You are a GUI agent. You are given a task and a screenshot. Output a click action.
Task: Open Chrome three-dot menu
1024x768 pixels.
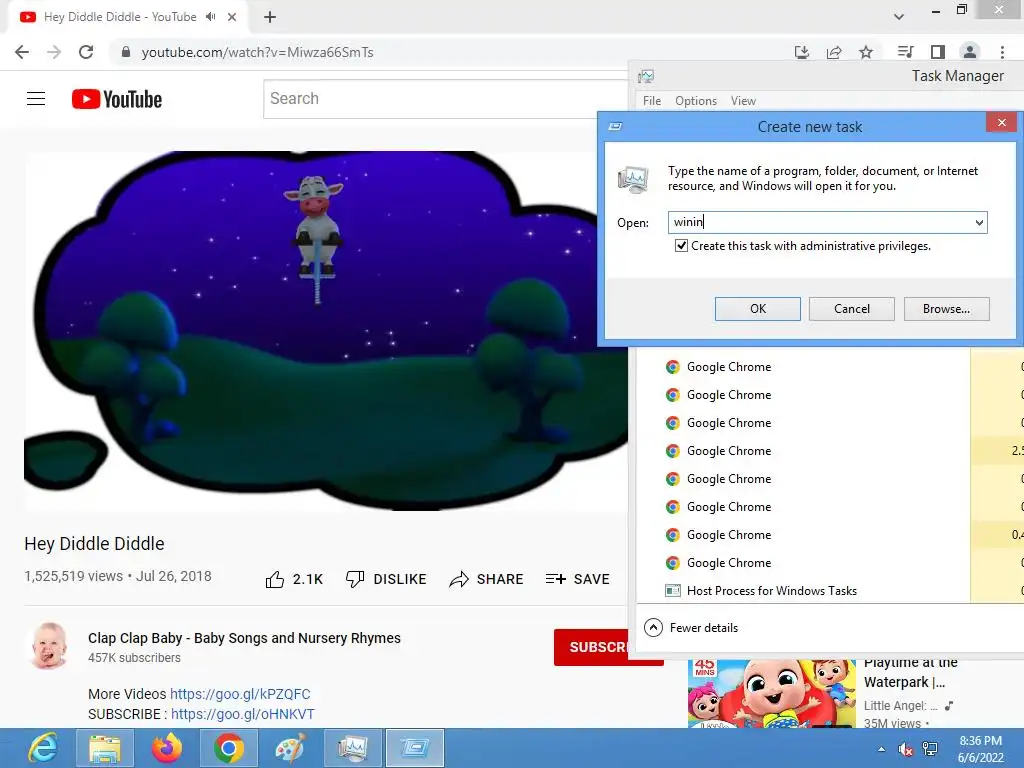(1002, 52)
